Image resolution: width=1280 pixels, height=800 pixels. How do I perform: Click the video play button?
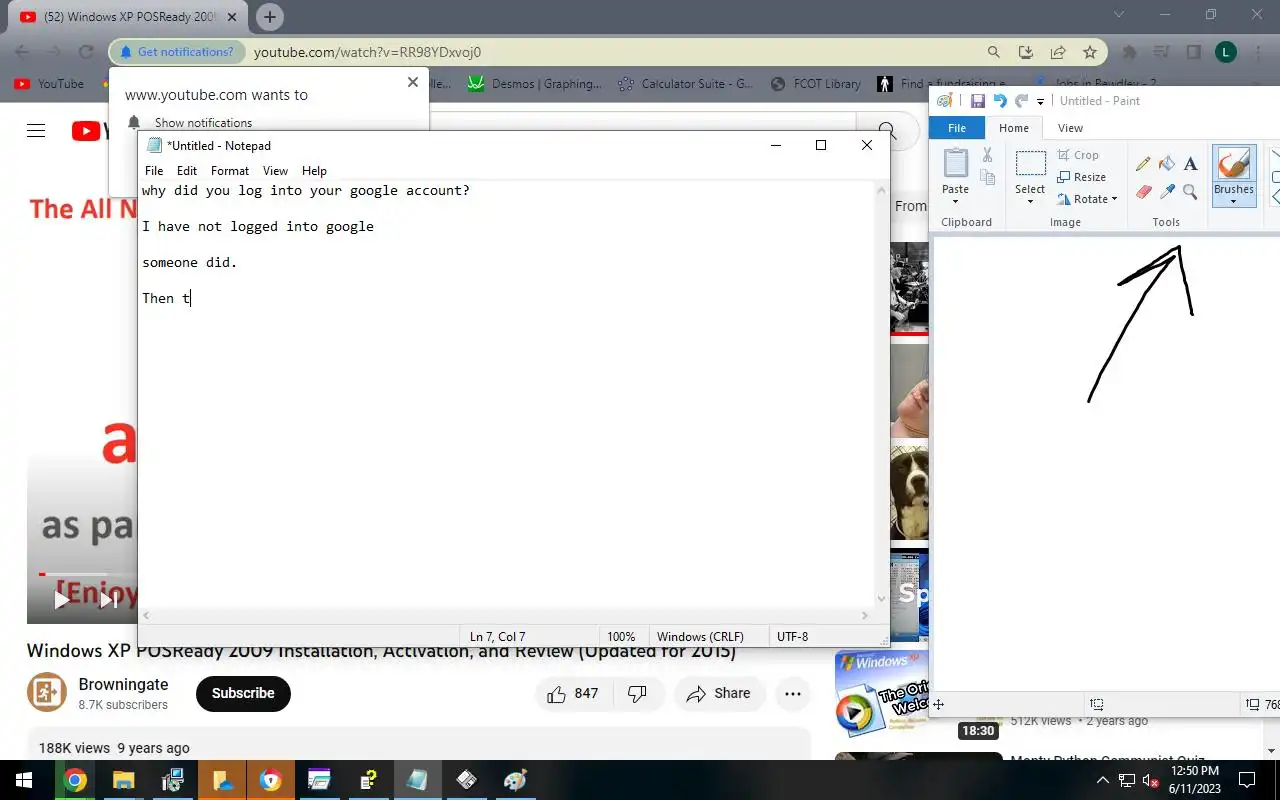click(61, 598)
